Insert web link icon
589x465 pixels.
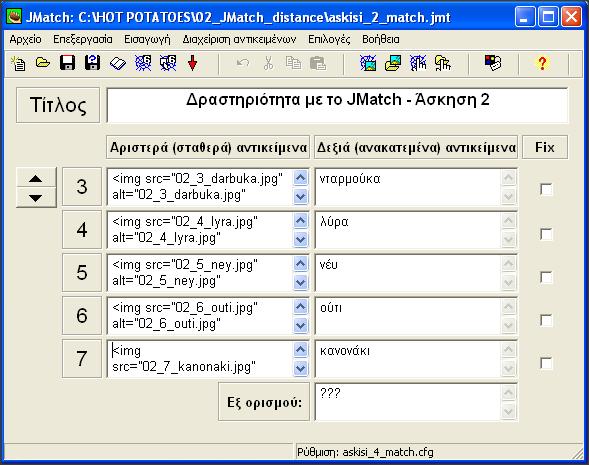coord(418,63)
